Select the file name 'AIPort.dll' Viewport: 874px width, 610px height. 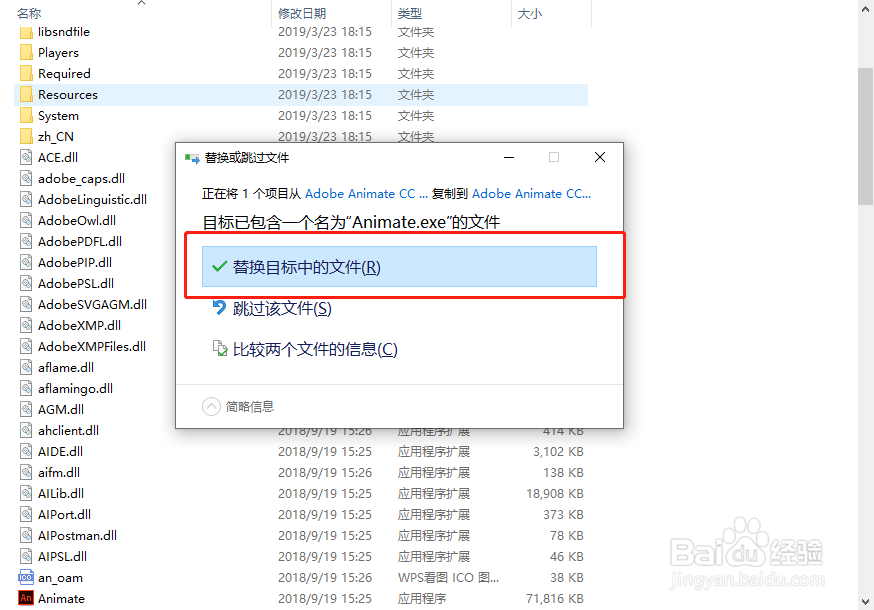click(x=64, y=514)
